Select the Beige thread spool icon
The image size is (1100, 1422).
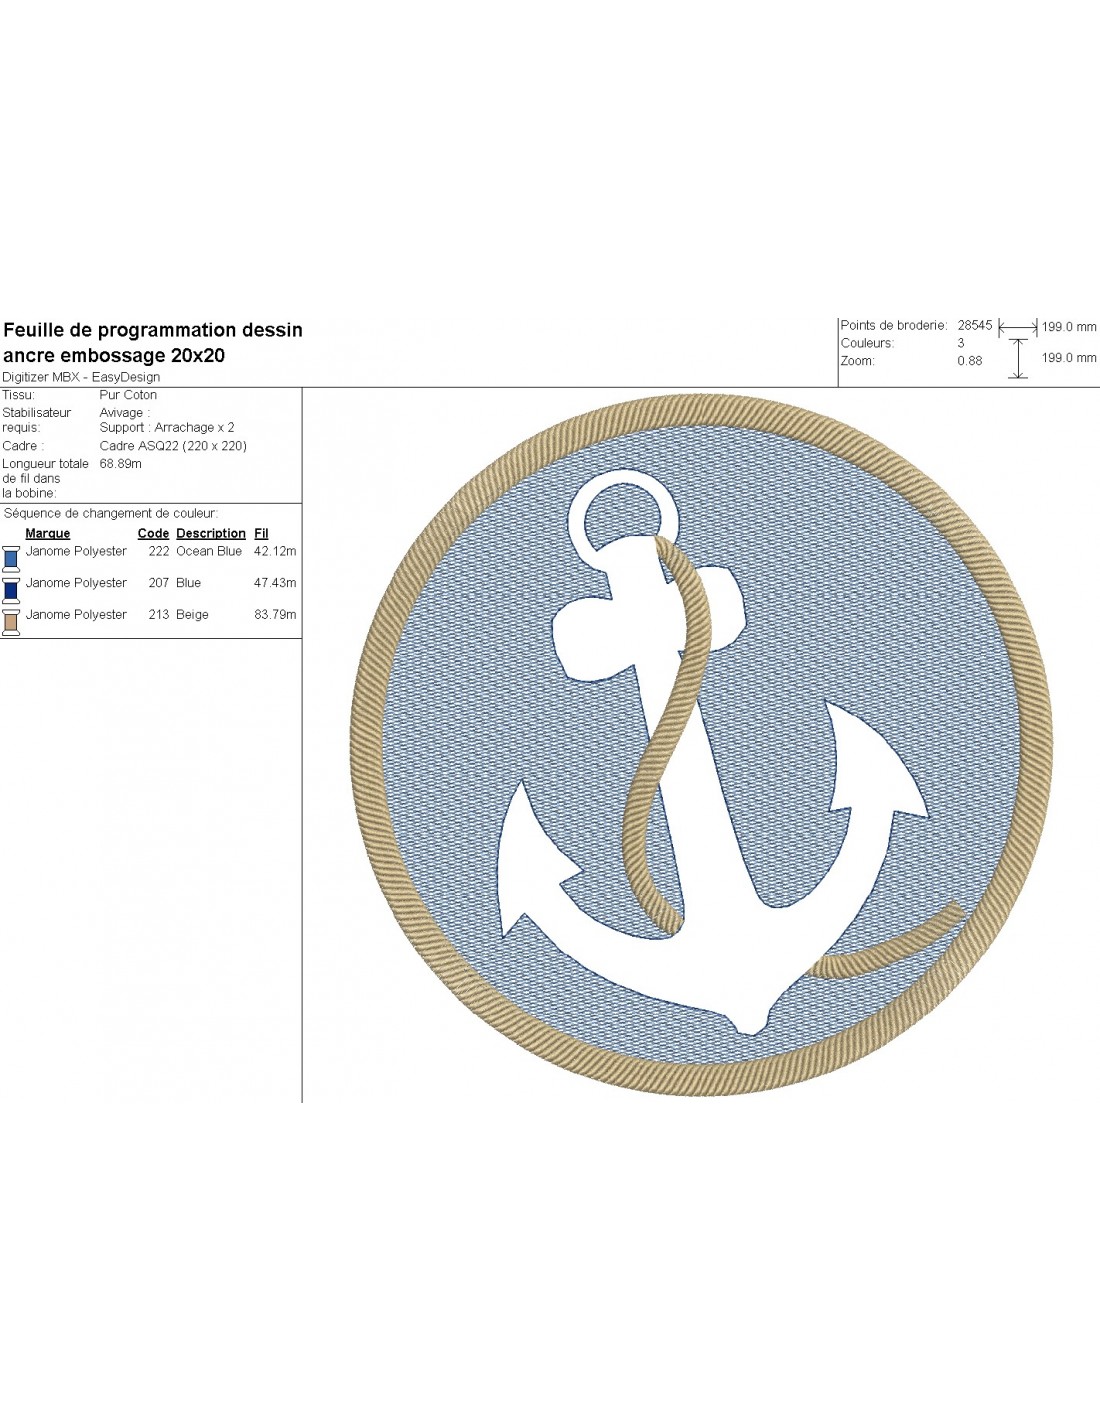11,622
